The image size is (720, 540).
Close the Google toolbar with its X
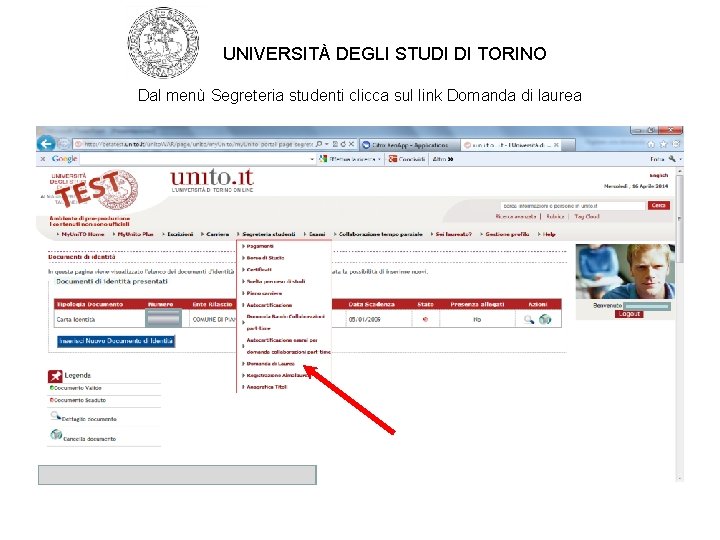click(43, 159)
